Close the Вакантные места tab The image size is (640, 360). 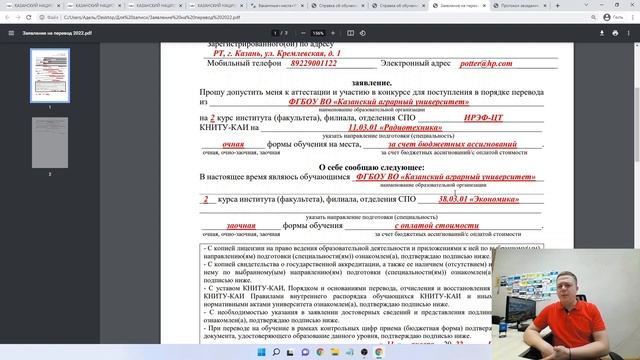point(302,6)
